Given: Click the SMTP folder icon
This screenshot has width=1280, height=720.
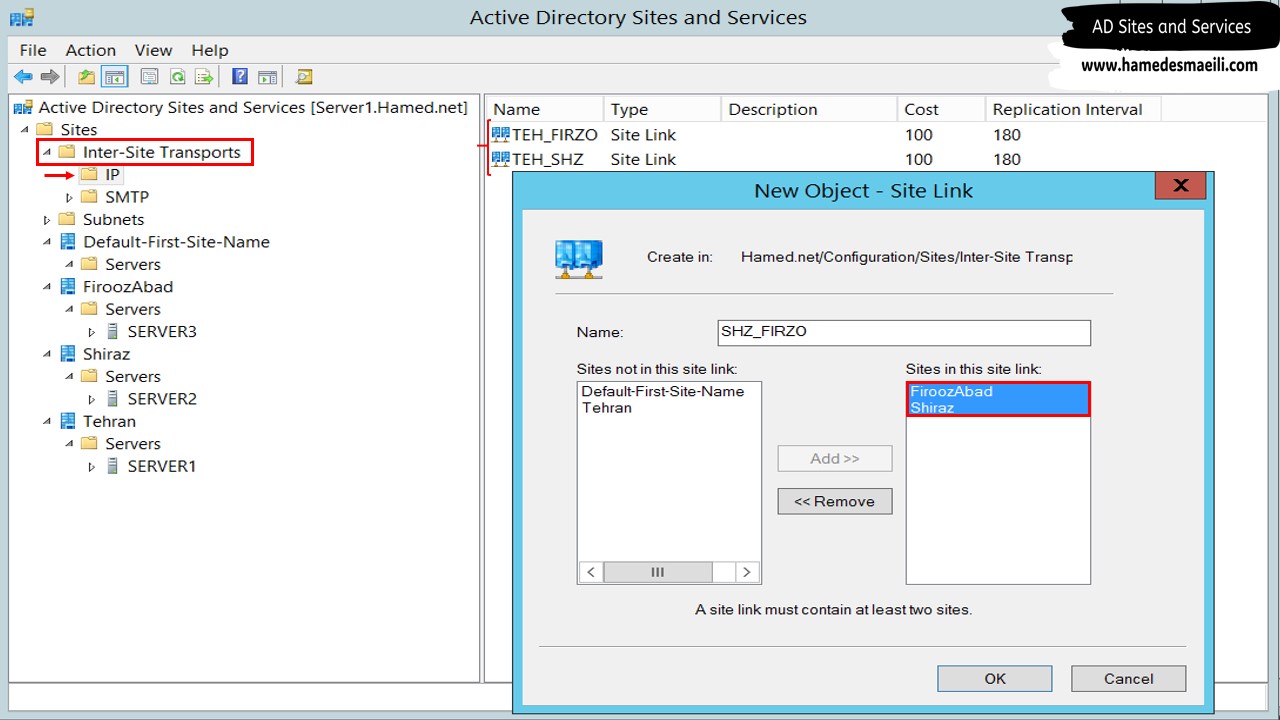Looking at the screenshot, I should 89,197.
